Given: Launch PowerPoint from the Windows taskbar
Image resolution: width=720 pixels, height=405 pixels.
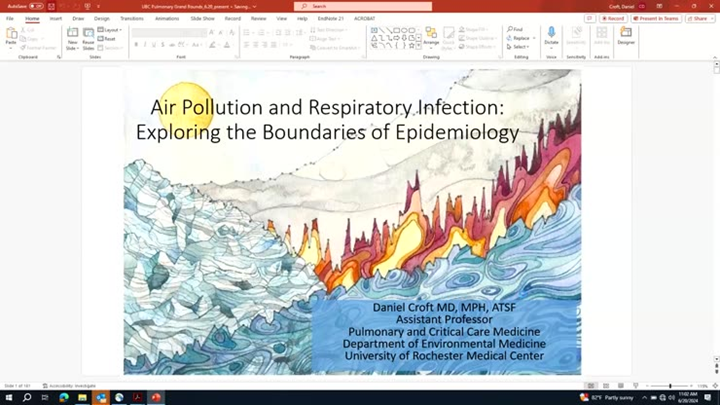Looking at the screenshot, I should point(156,397).
